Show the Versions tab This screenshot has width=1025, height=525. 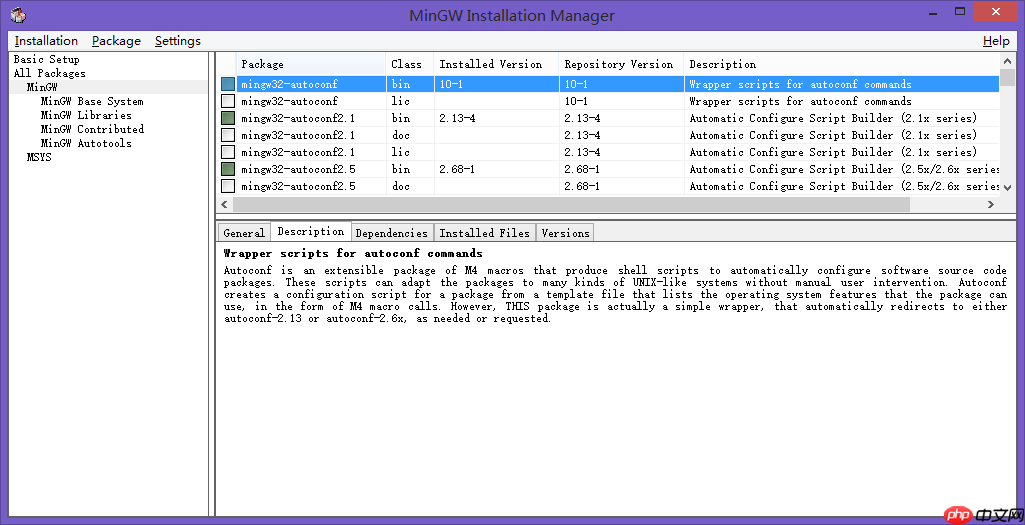pos(565,233)
